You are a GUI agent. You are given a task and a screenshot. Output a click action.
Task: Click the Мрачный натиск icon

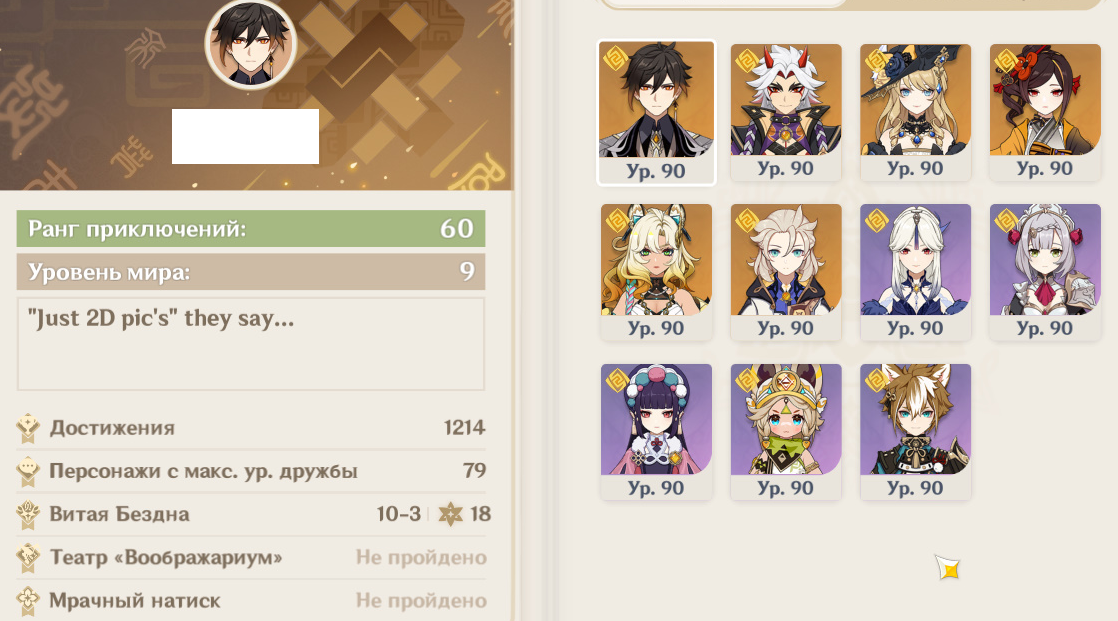(28, 601)
